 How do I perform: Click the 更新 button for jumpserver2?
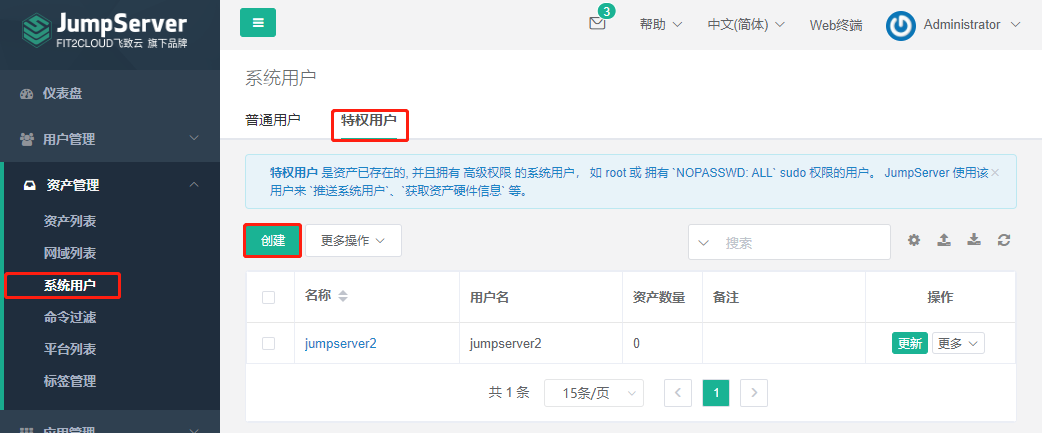[x=910, y=343]
